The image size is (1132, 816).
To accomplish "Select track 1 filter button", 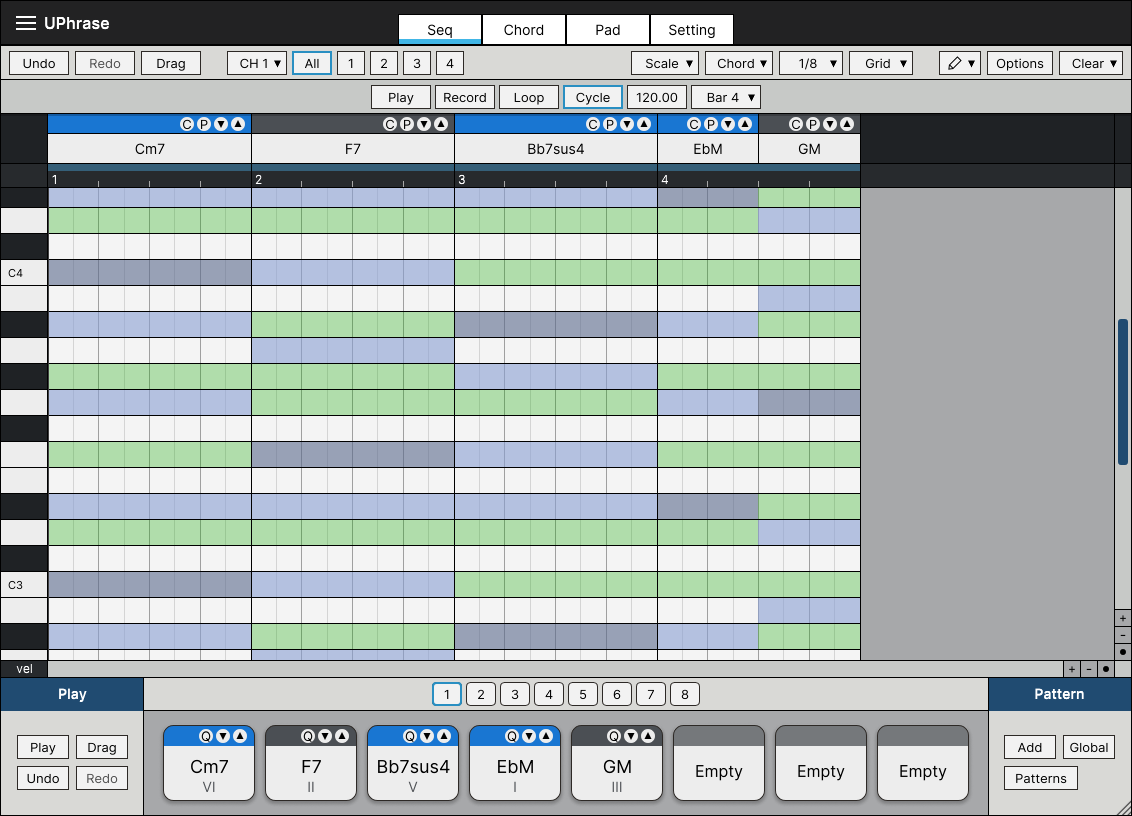I will click(351, 64).
